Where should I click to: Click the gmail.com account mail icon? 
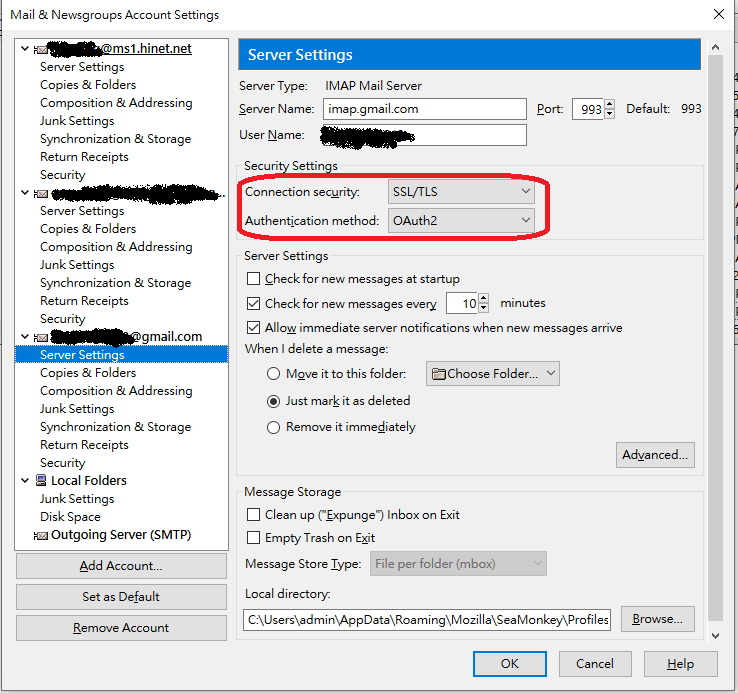click(41, 338)
